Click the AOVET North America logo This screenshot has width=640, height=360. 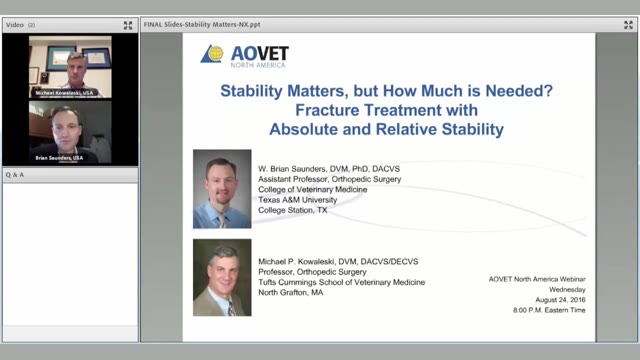pos(244,56)
